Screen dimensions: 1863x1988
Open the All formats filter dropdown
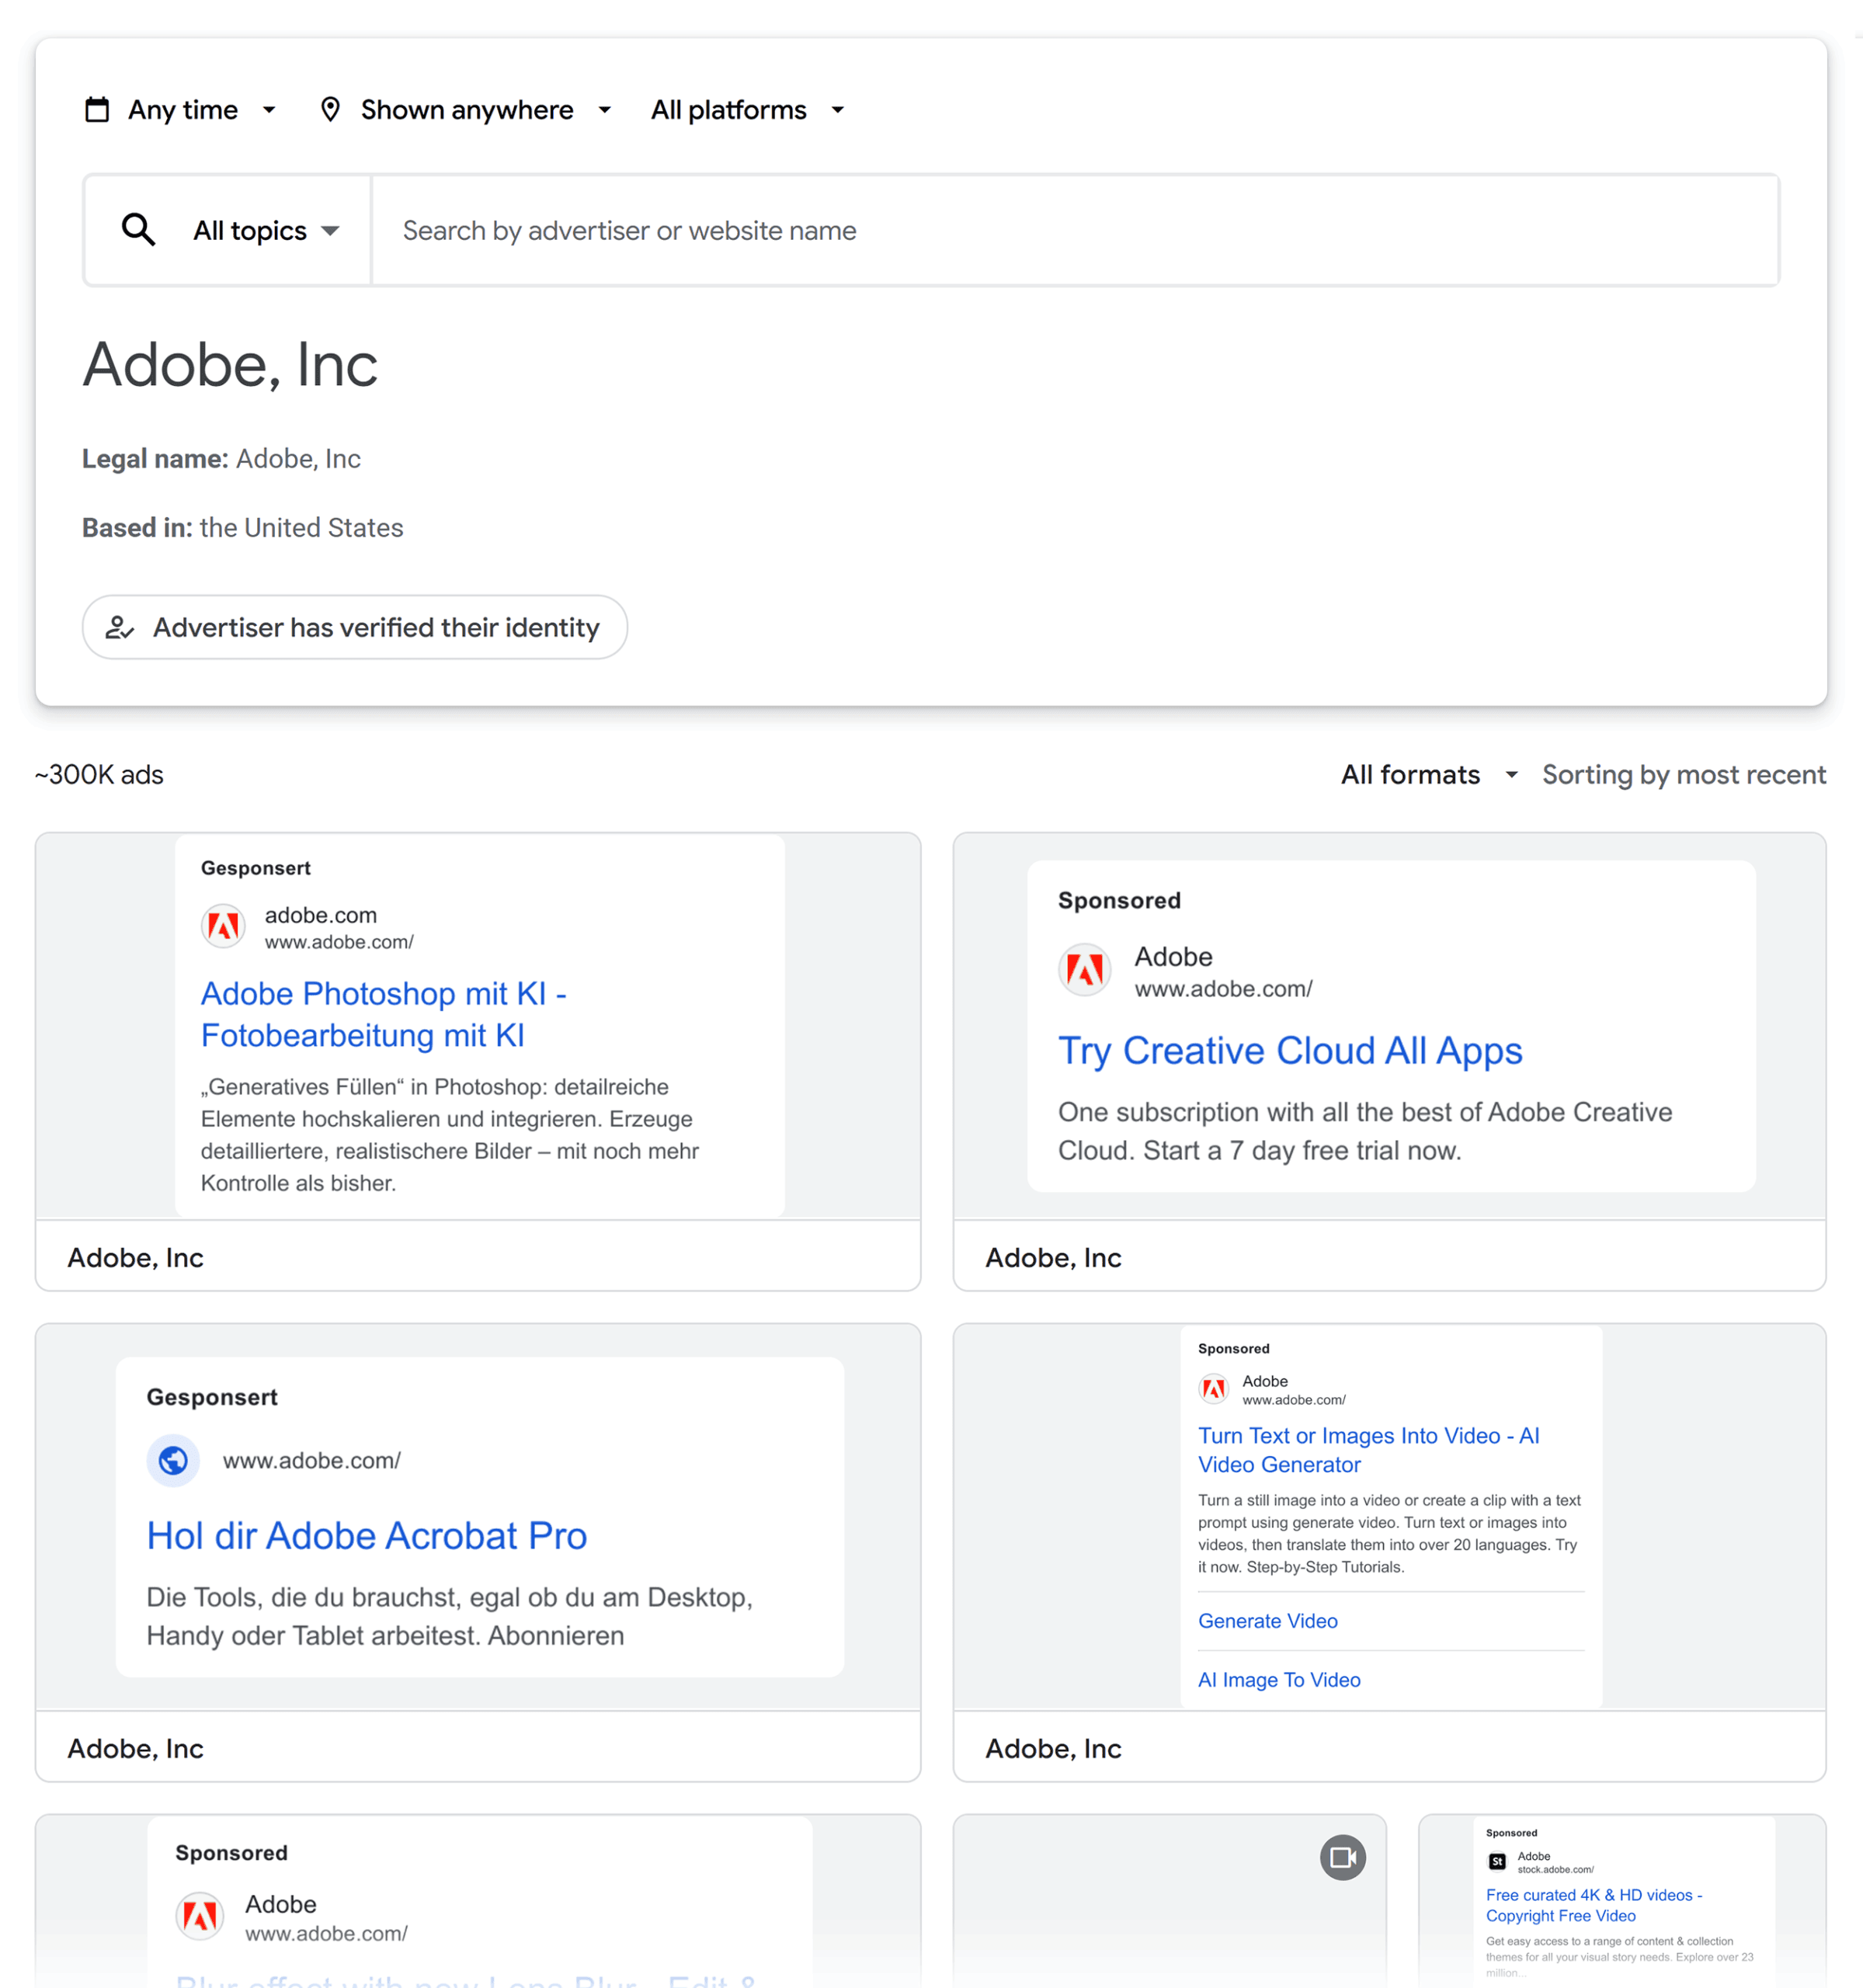click(1430, 775)
